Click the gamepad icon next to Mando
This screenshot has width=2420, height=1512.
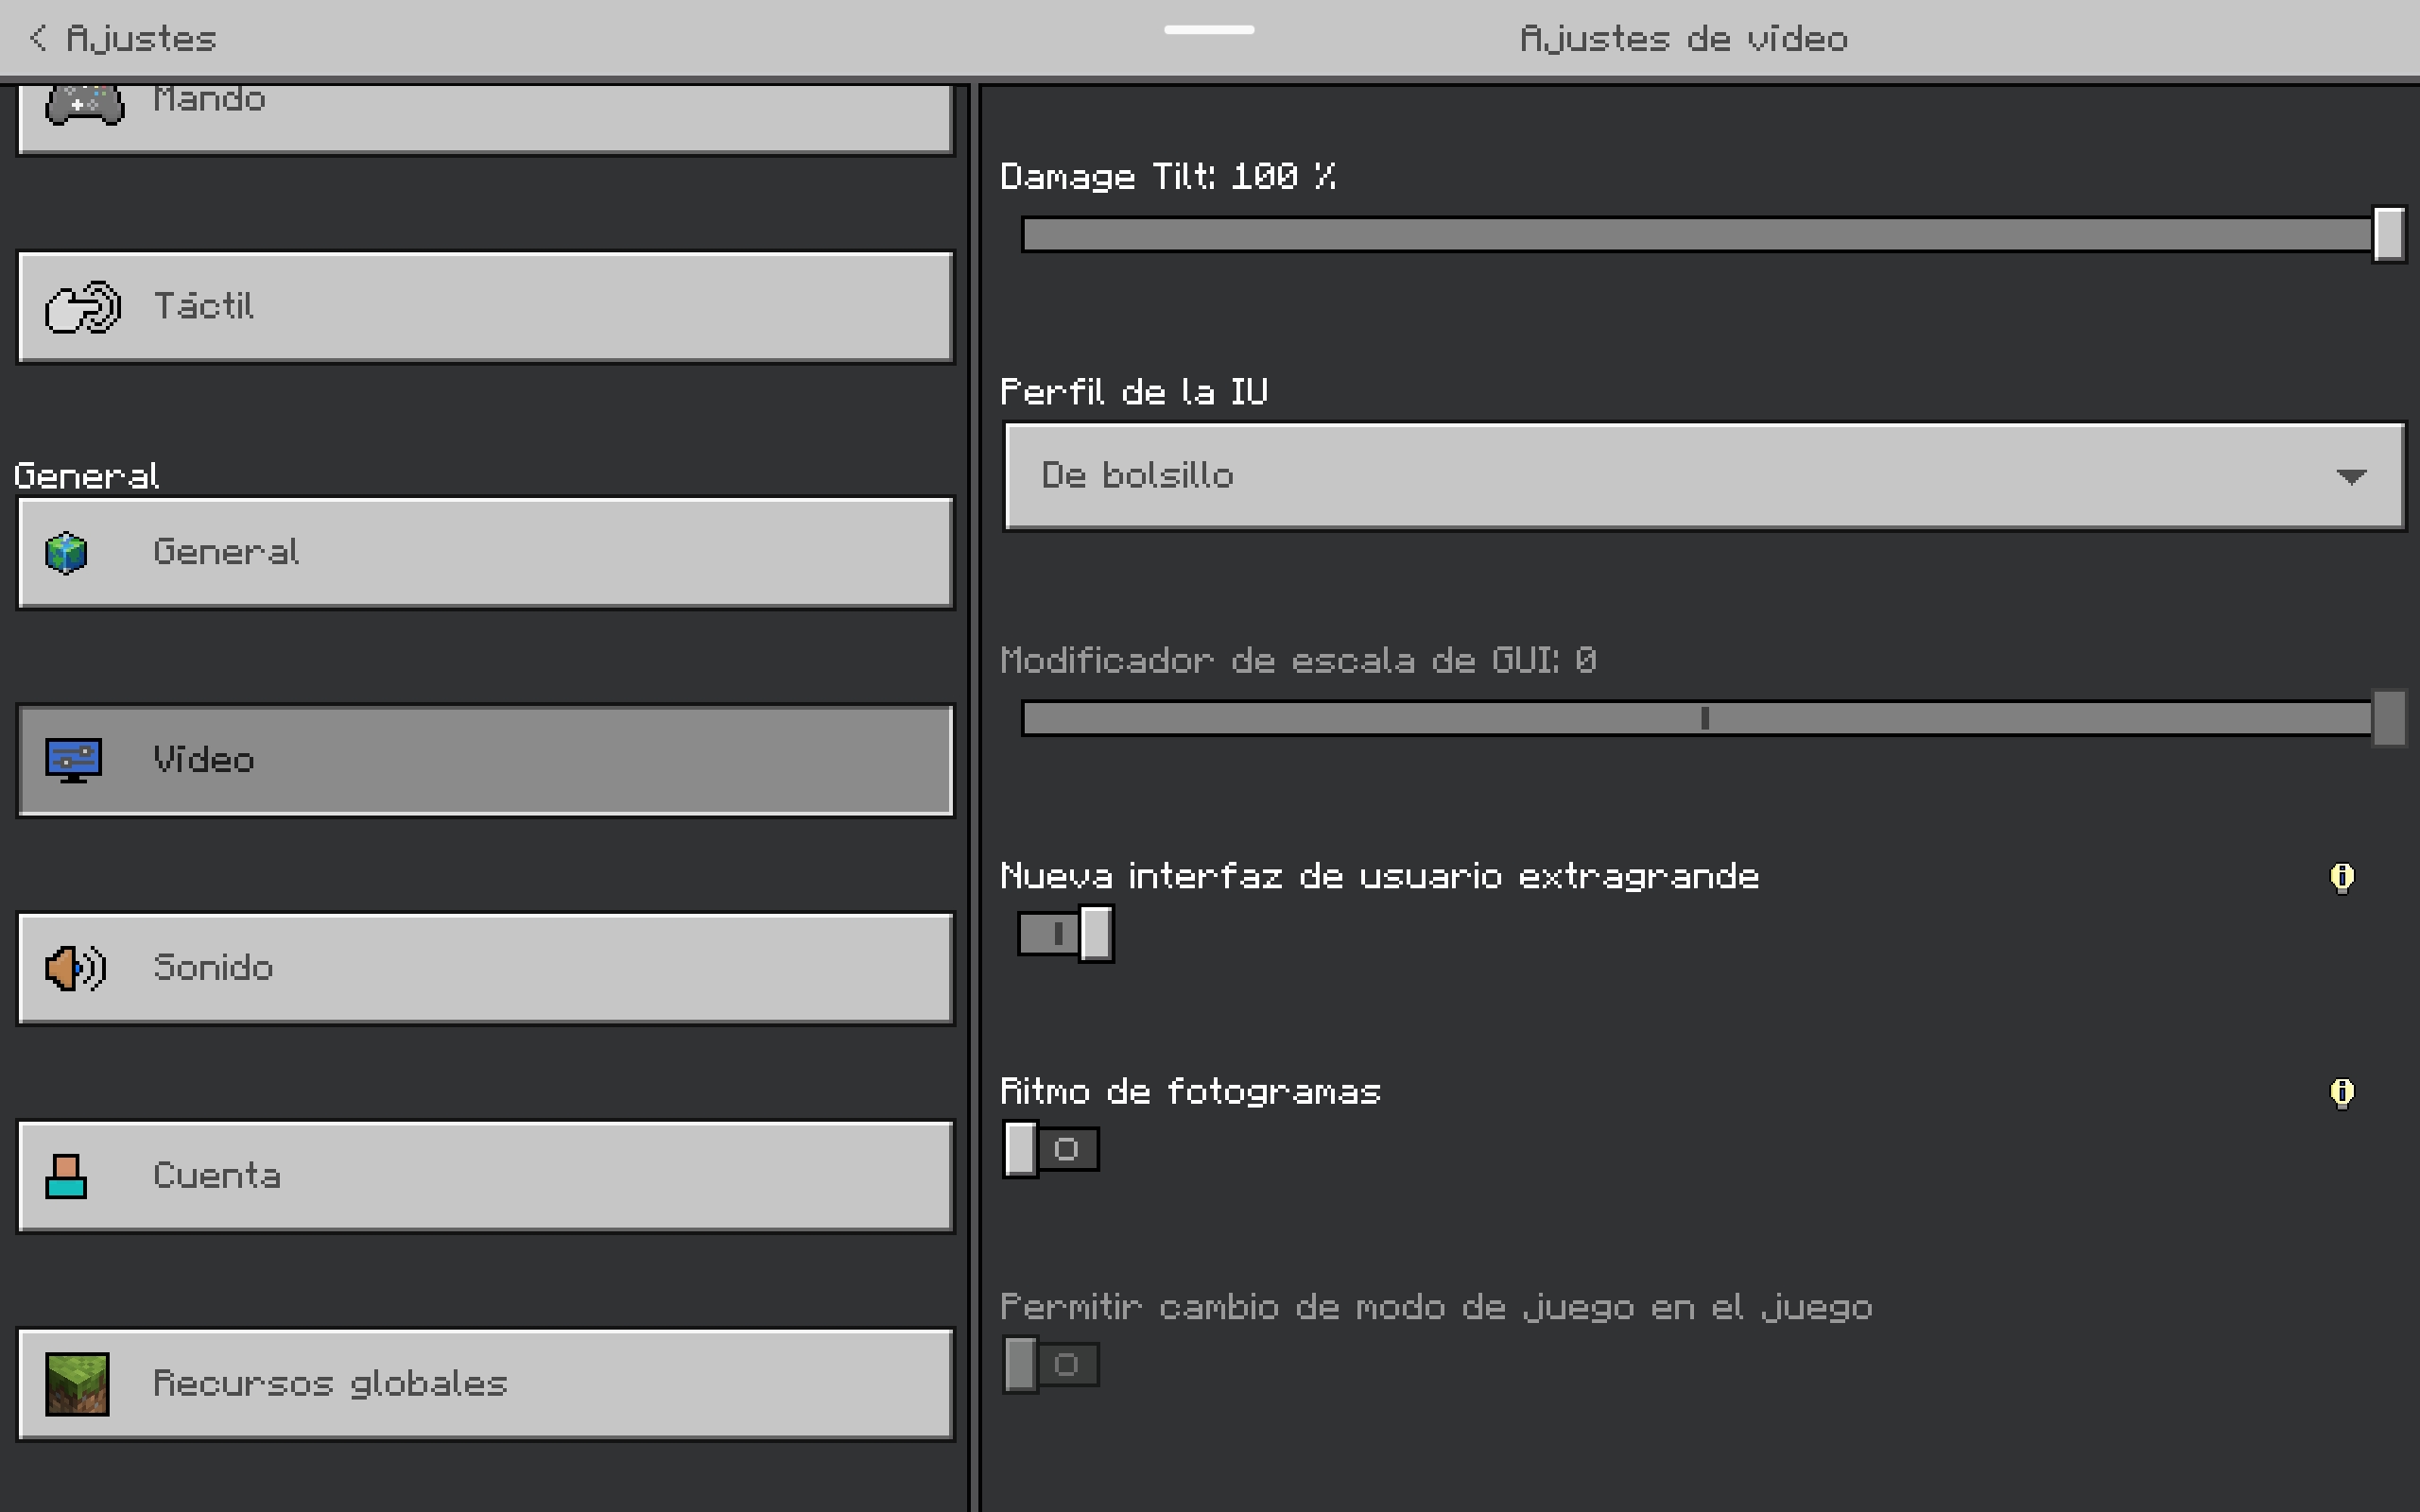(x=85, y=104)
